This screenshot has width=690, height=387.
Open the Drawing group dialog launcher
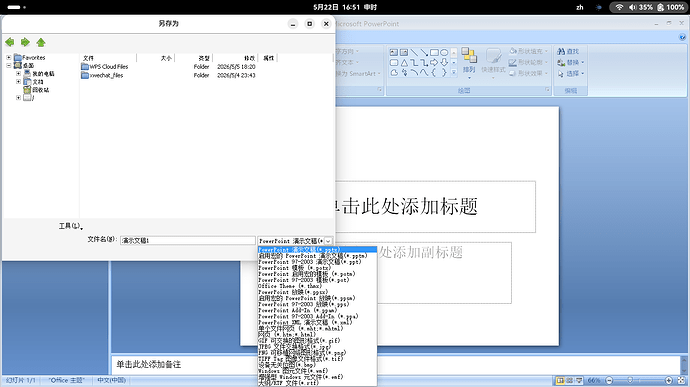click(x=547, y=90)
